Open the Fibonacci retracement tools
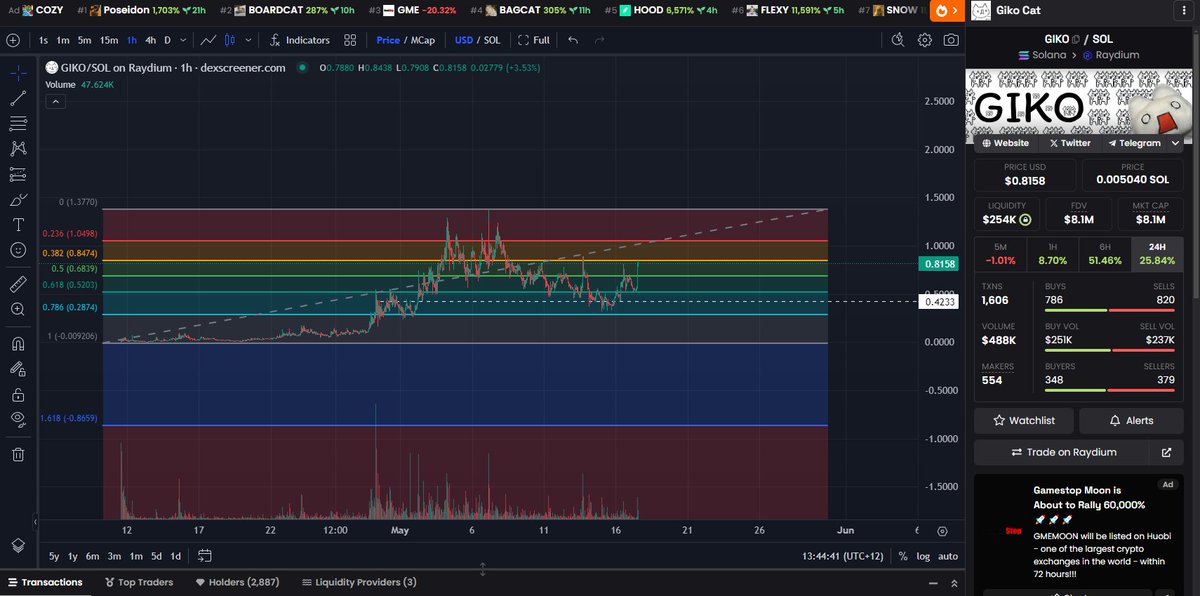 pyautogui.click(x=18, y=123)
